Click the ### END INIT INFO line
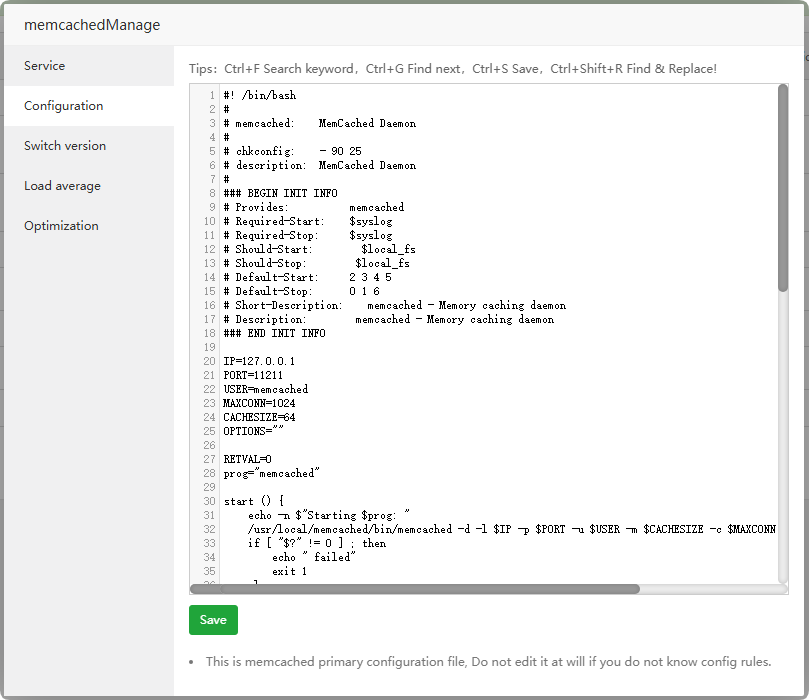The width and height of the screenshot is (809, 700). click(274, 333)
